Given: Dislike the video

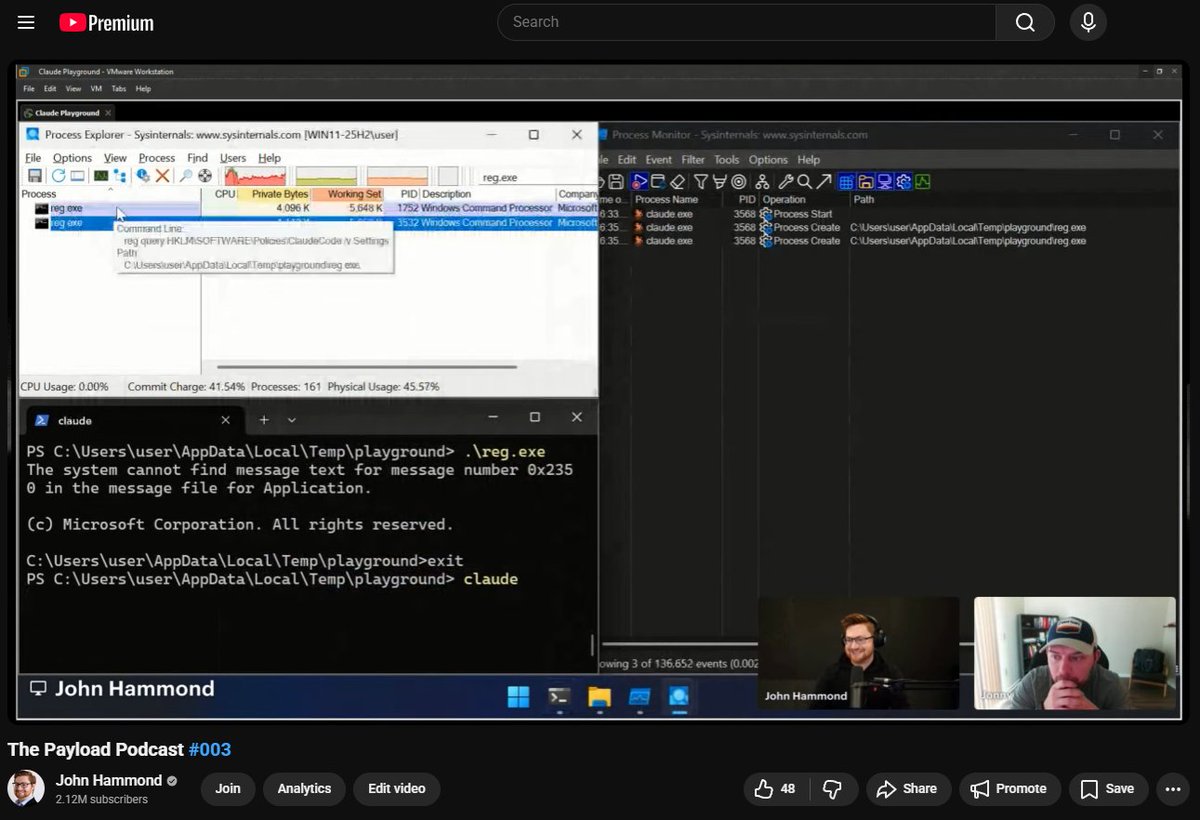Looking at the screenshot, I should pyautogui.click(x=832, y=789).
